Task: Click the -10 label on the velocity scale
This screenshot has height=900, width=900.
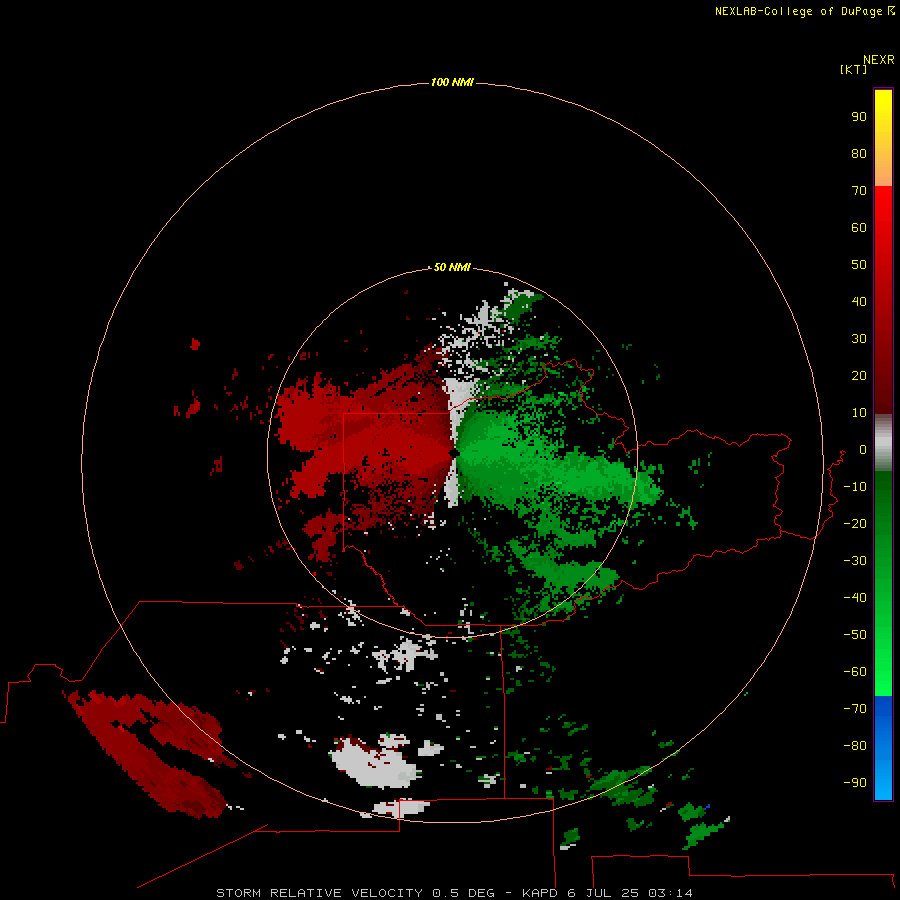Action: 855,487
